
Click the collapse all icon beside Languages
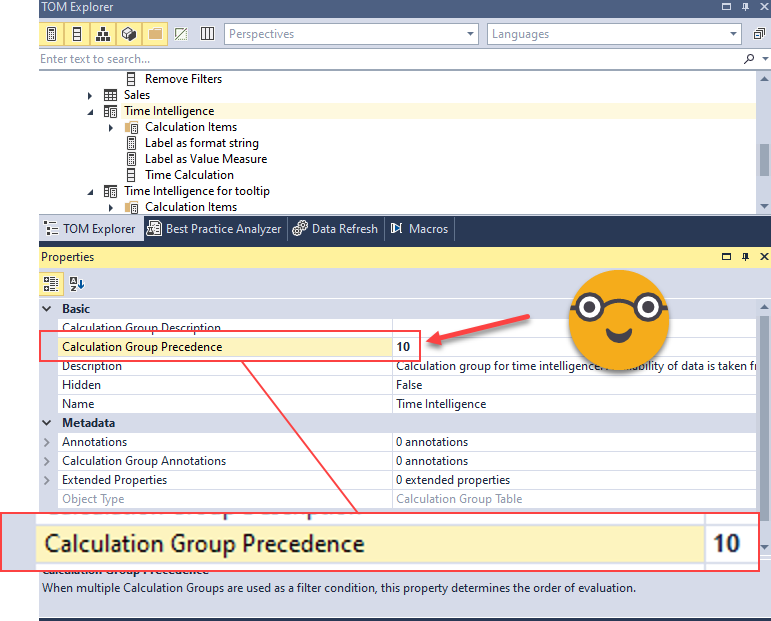pos(759,34)
